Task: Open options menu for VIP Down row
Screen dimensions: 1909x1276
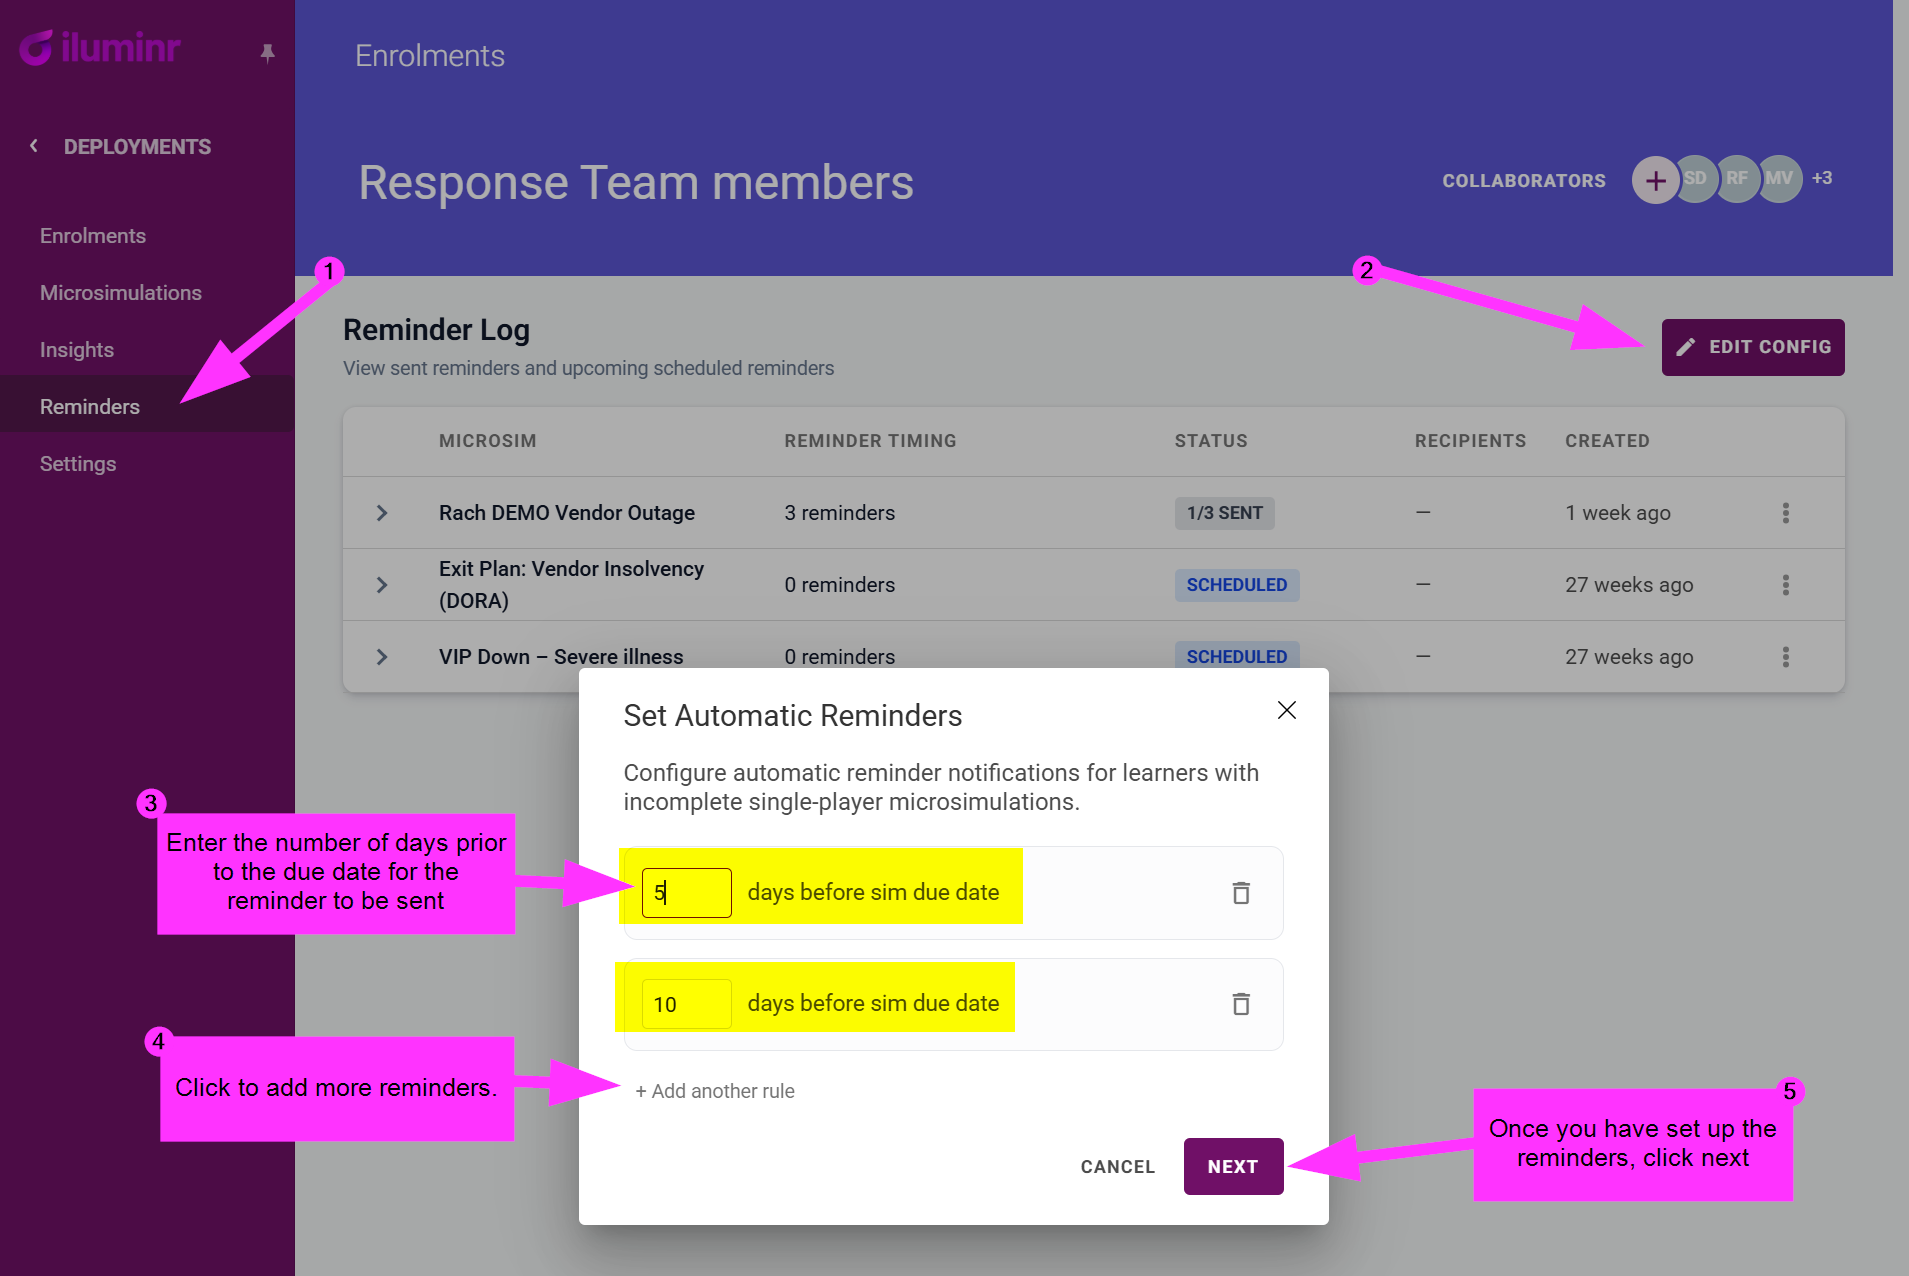Action: 1785,657
